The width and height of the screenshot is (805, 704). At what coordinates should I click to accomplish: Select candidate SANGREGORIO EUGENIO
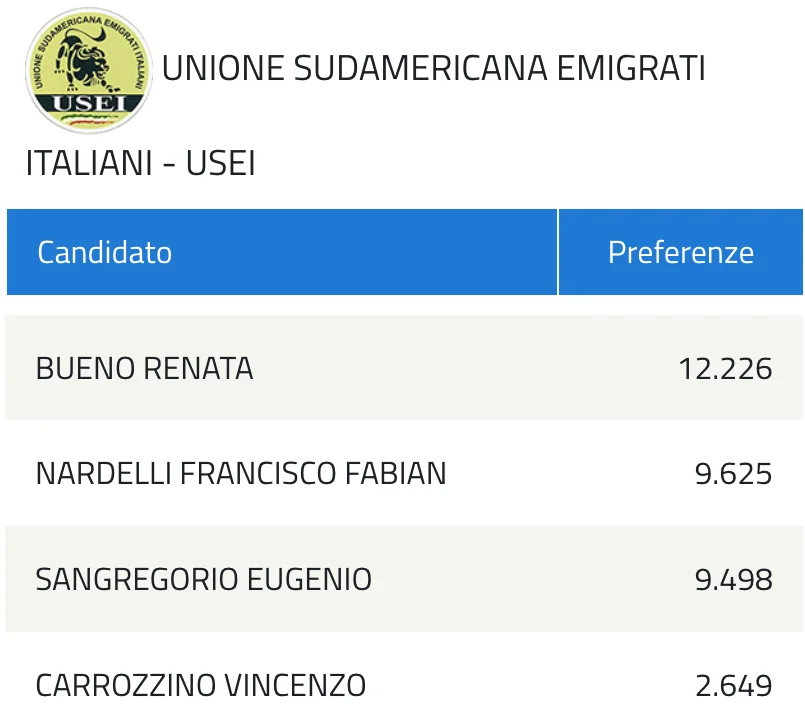pos(204,580)
